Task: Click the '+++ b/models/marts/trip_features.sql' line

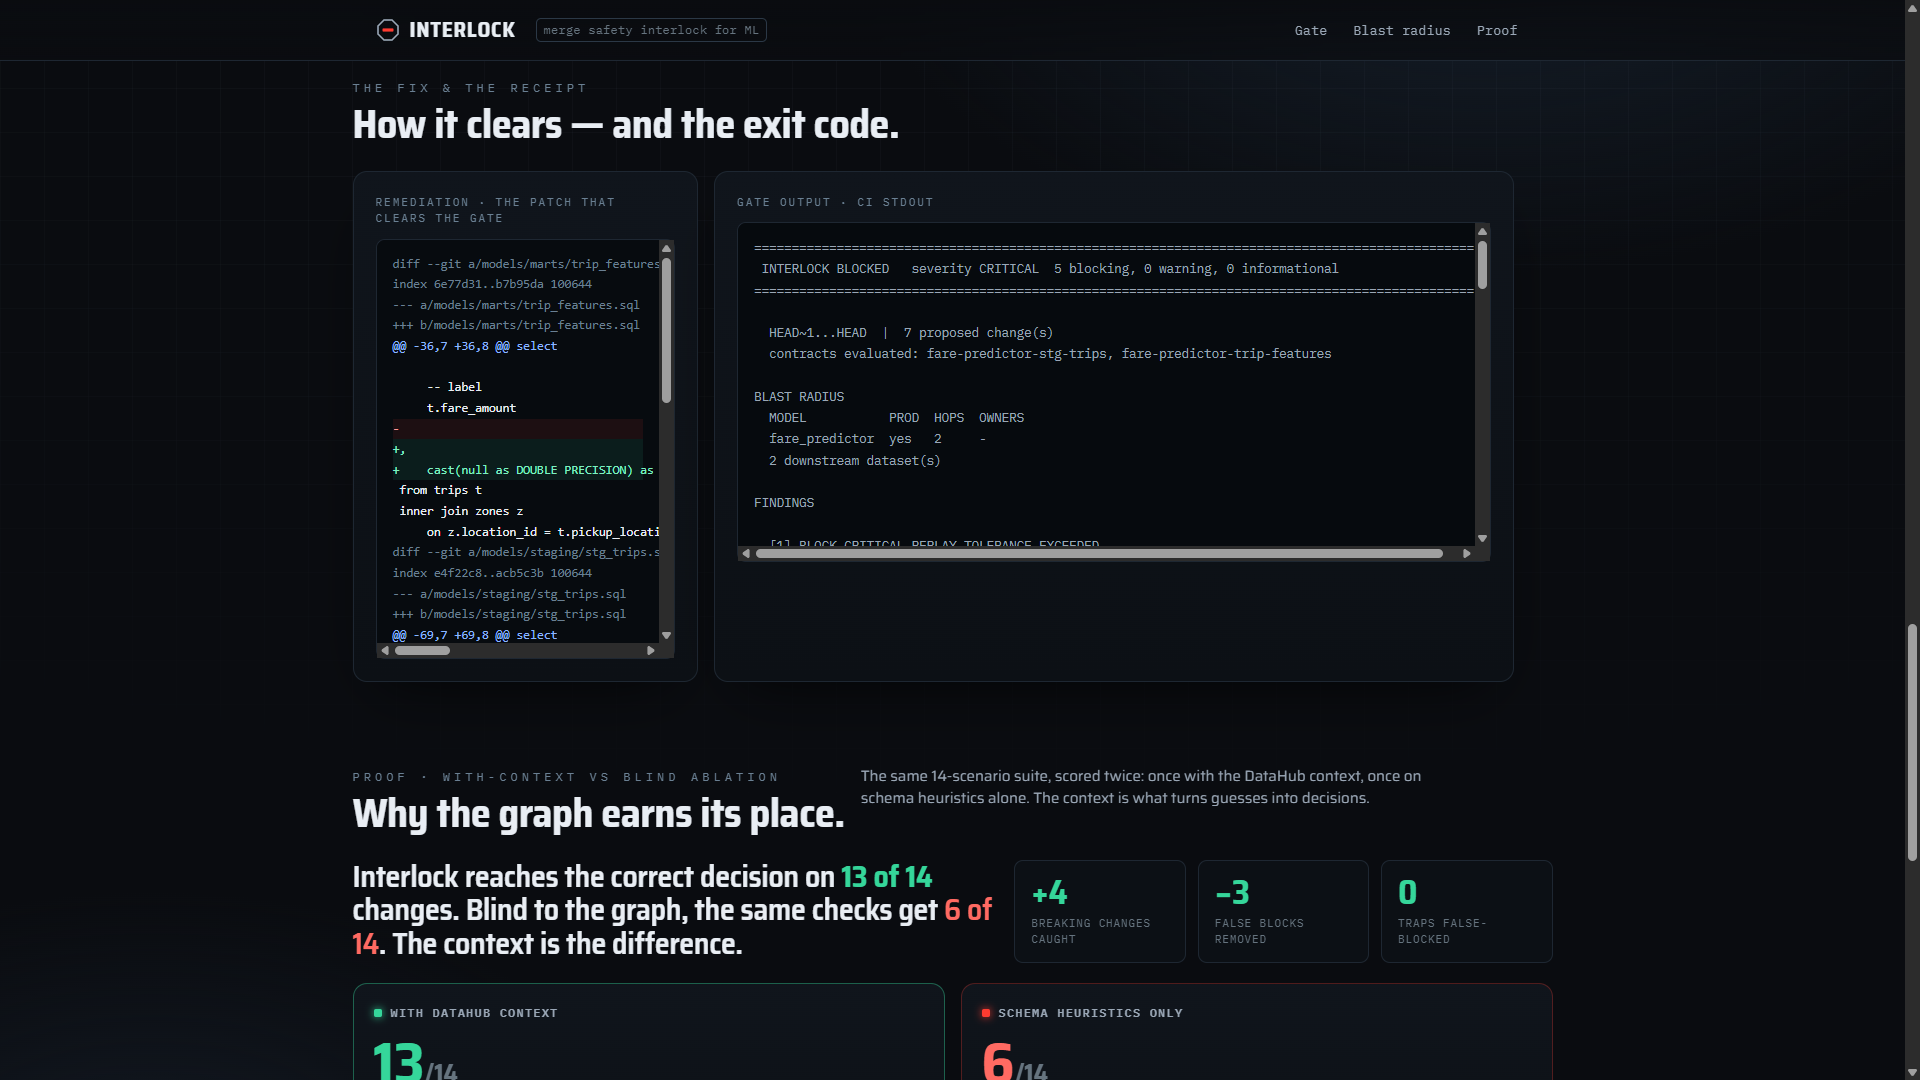Action: click(516, 325)
